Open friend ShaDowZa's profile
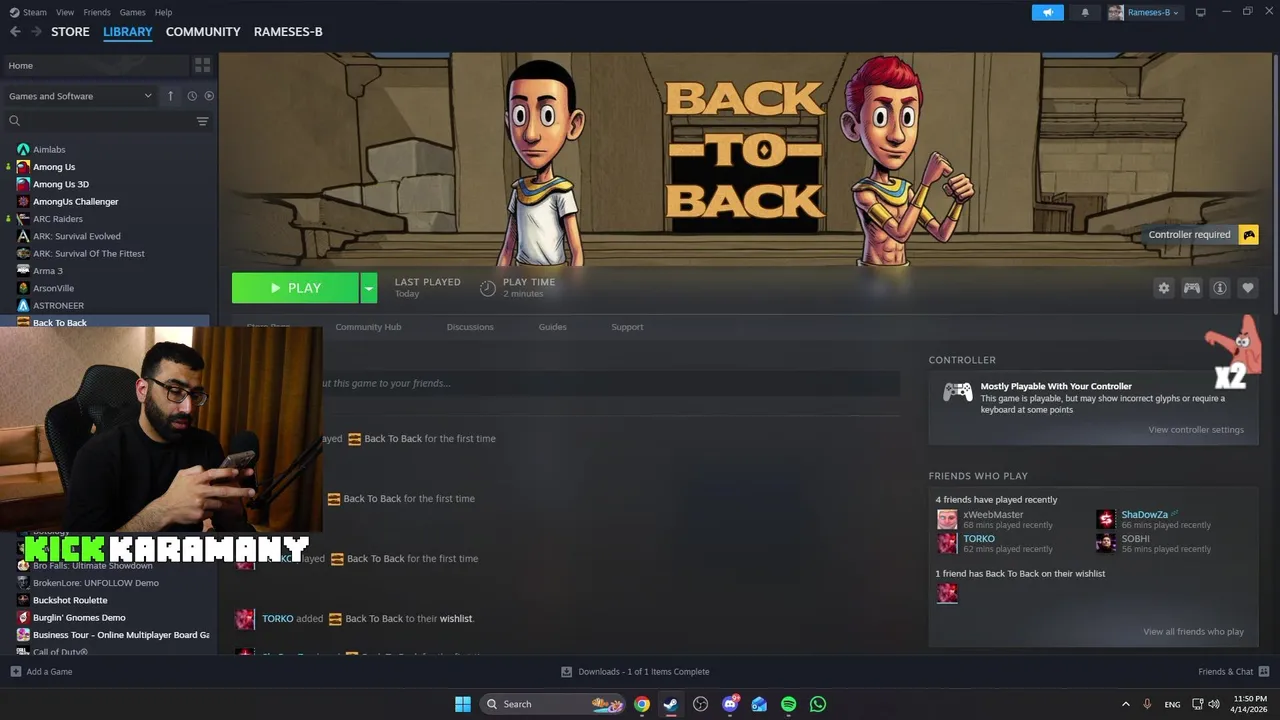Viewport: 1280px width, 720px height. click(x=1144, y=515)
